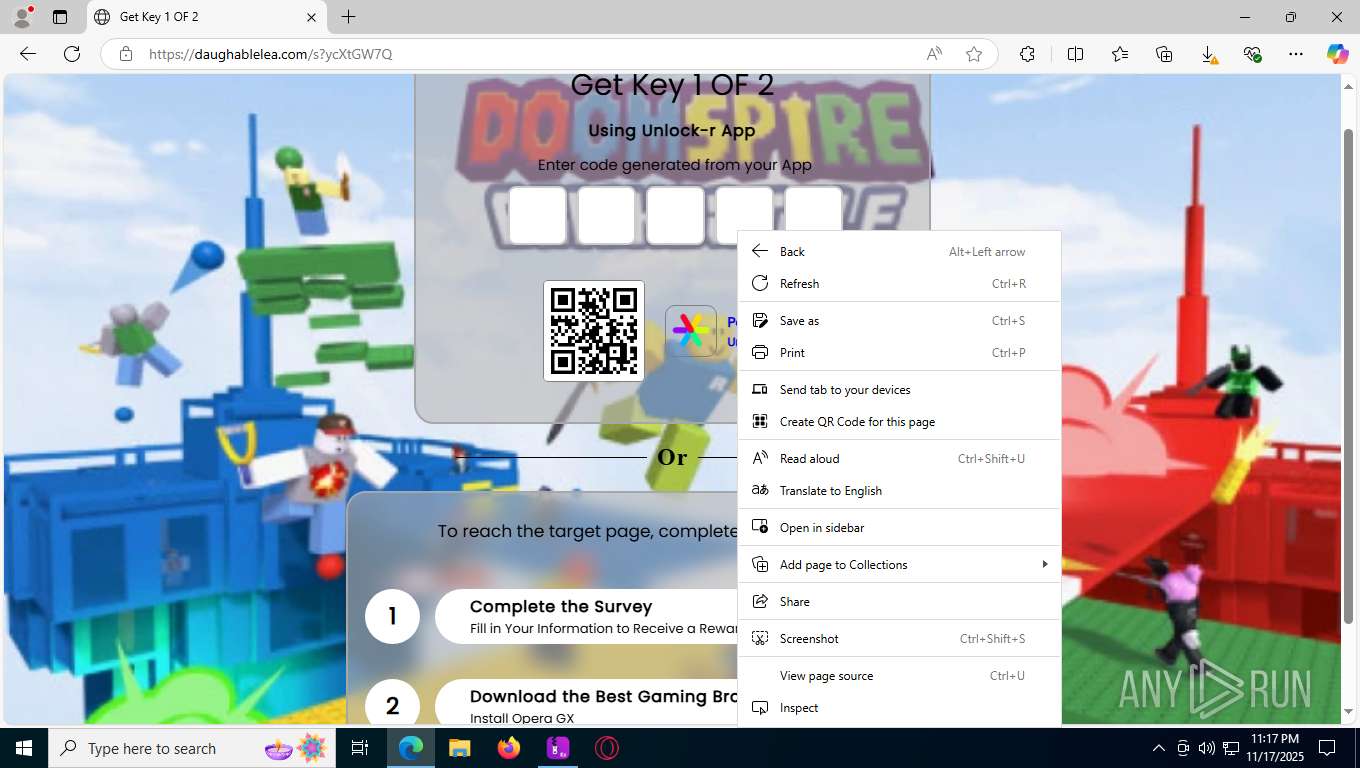Open Downloads icon with warning

[1208, 54]
